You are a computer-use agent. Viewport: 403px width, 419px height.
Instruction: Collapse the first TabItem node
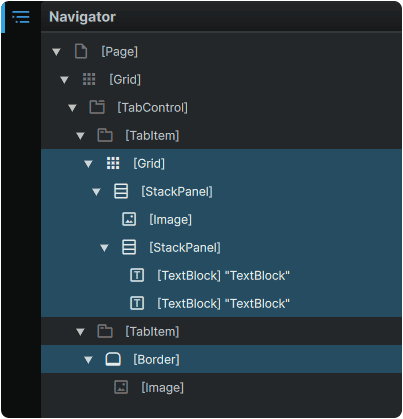80,136
